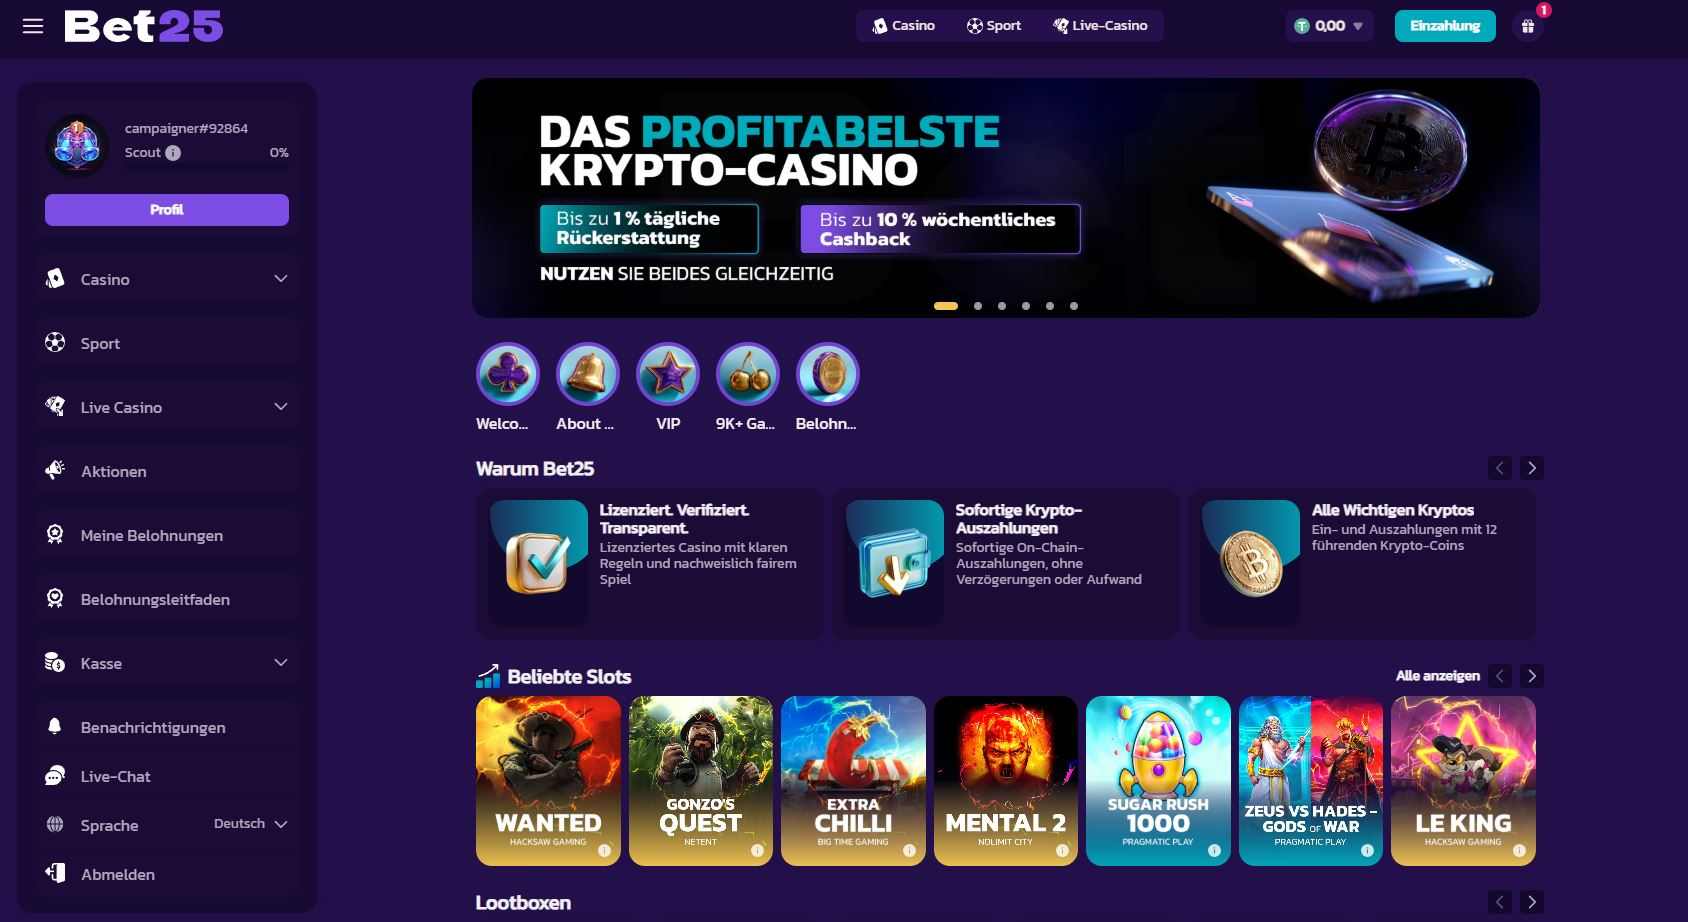This screenshot has height=922, width=1688.
Task: Open the hamburger menu icon
Action: pyautogui.click(x=33, y=26)
